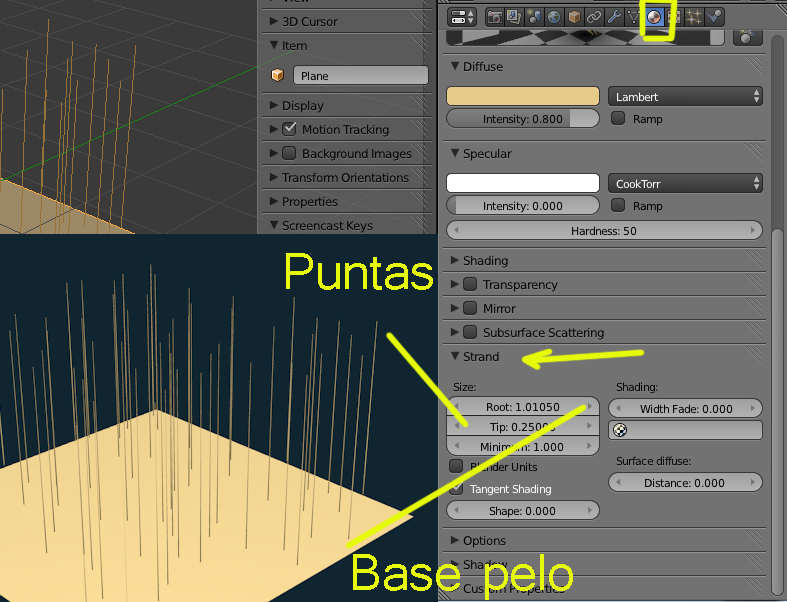The width and height of the screenshot is (787, 602).
Task: Click the Distance: 0.000 surface diffuse field
Action: click(685, 483)
